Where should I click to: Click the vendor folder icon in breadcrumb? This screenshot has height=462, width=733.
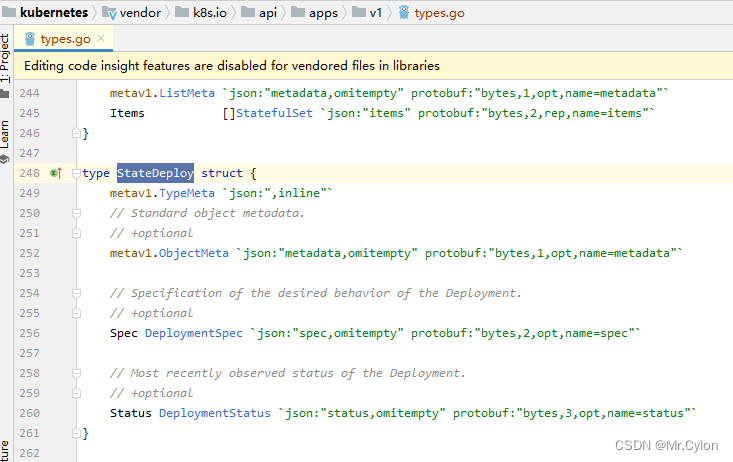click(x=109, y=13)
